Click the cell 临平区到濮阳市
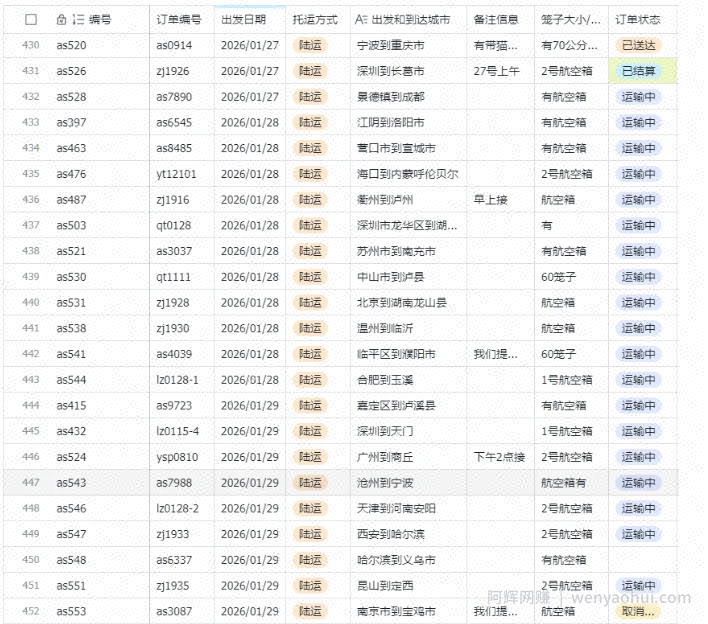 click(396, 354)
